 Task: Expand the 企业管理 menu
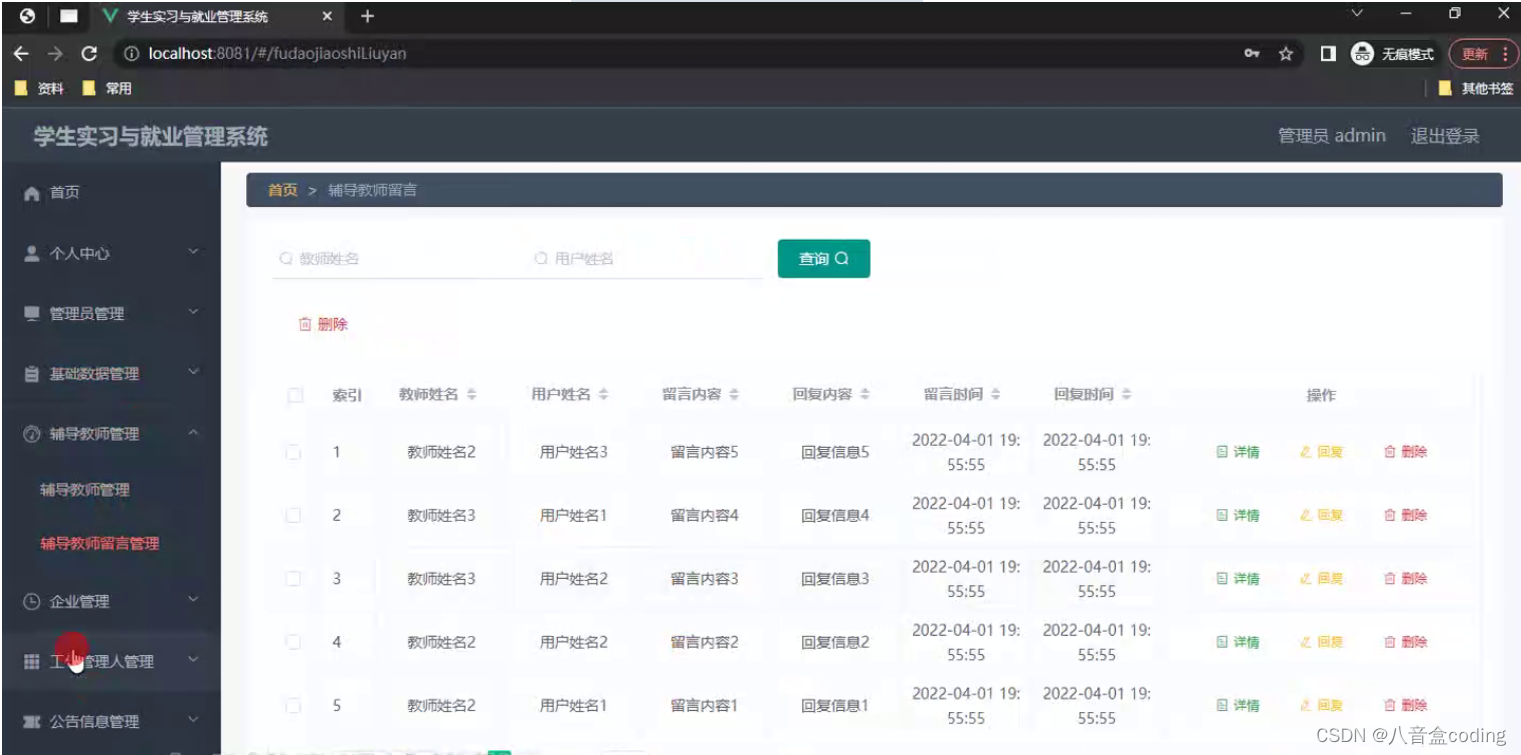point(110,601)
